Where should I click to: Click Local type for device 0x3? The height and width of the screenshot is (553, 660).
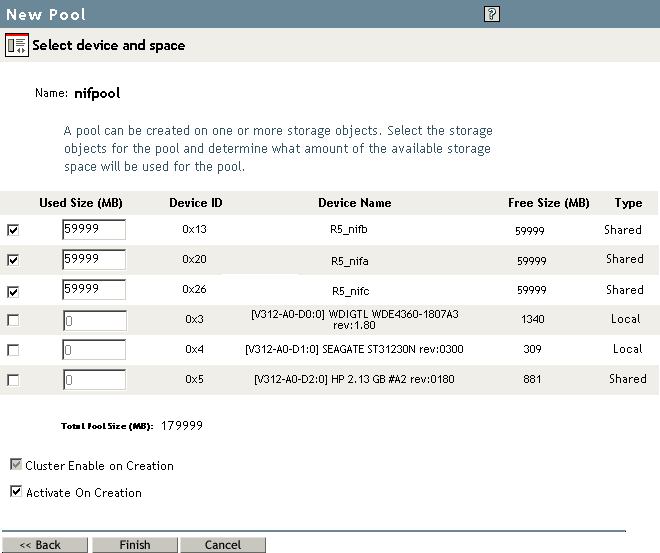[x=626, y=319]
